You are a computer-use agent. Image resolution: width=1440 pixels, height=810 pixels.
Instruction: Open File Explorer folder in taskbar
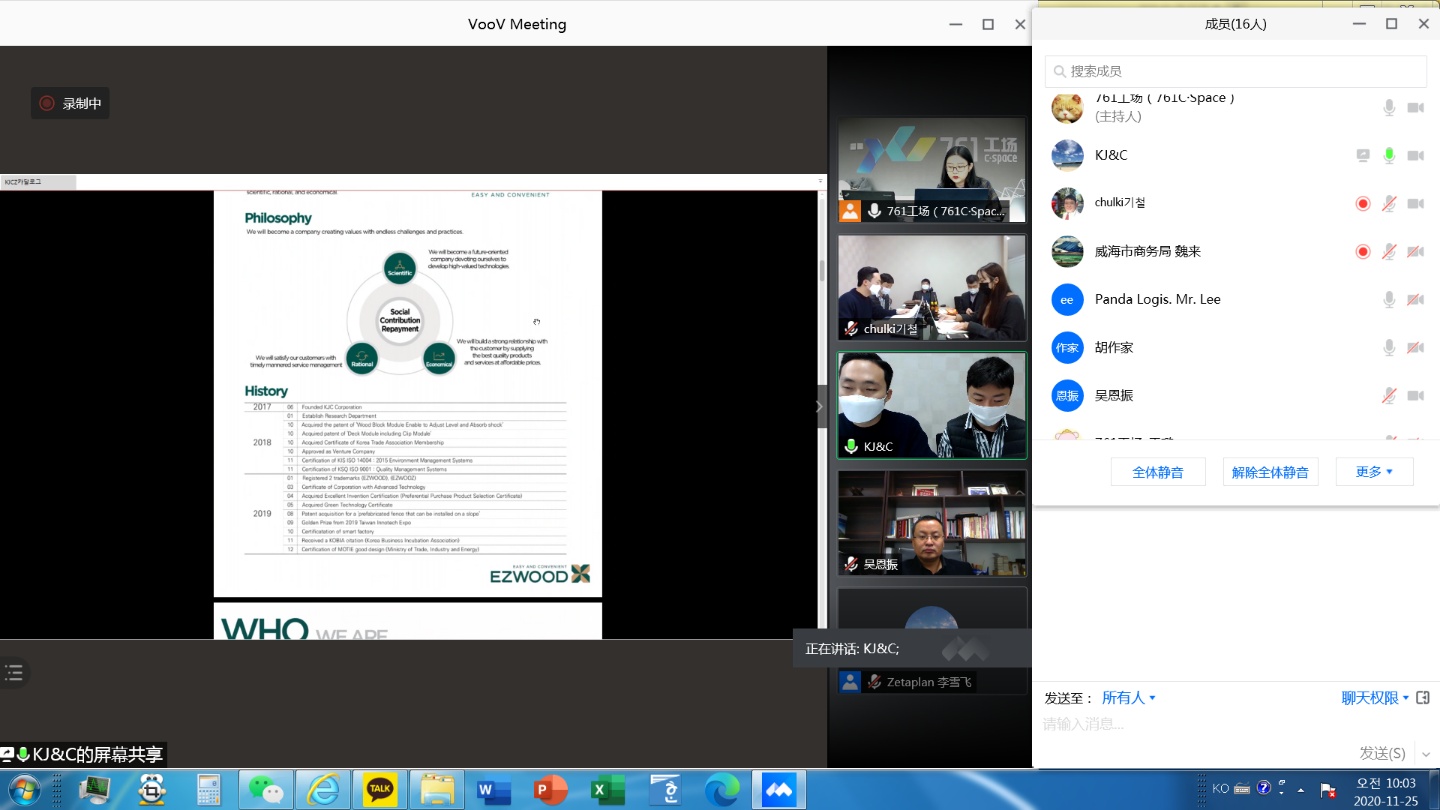pos(437,790)
